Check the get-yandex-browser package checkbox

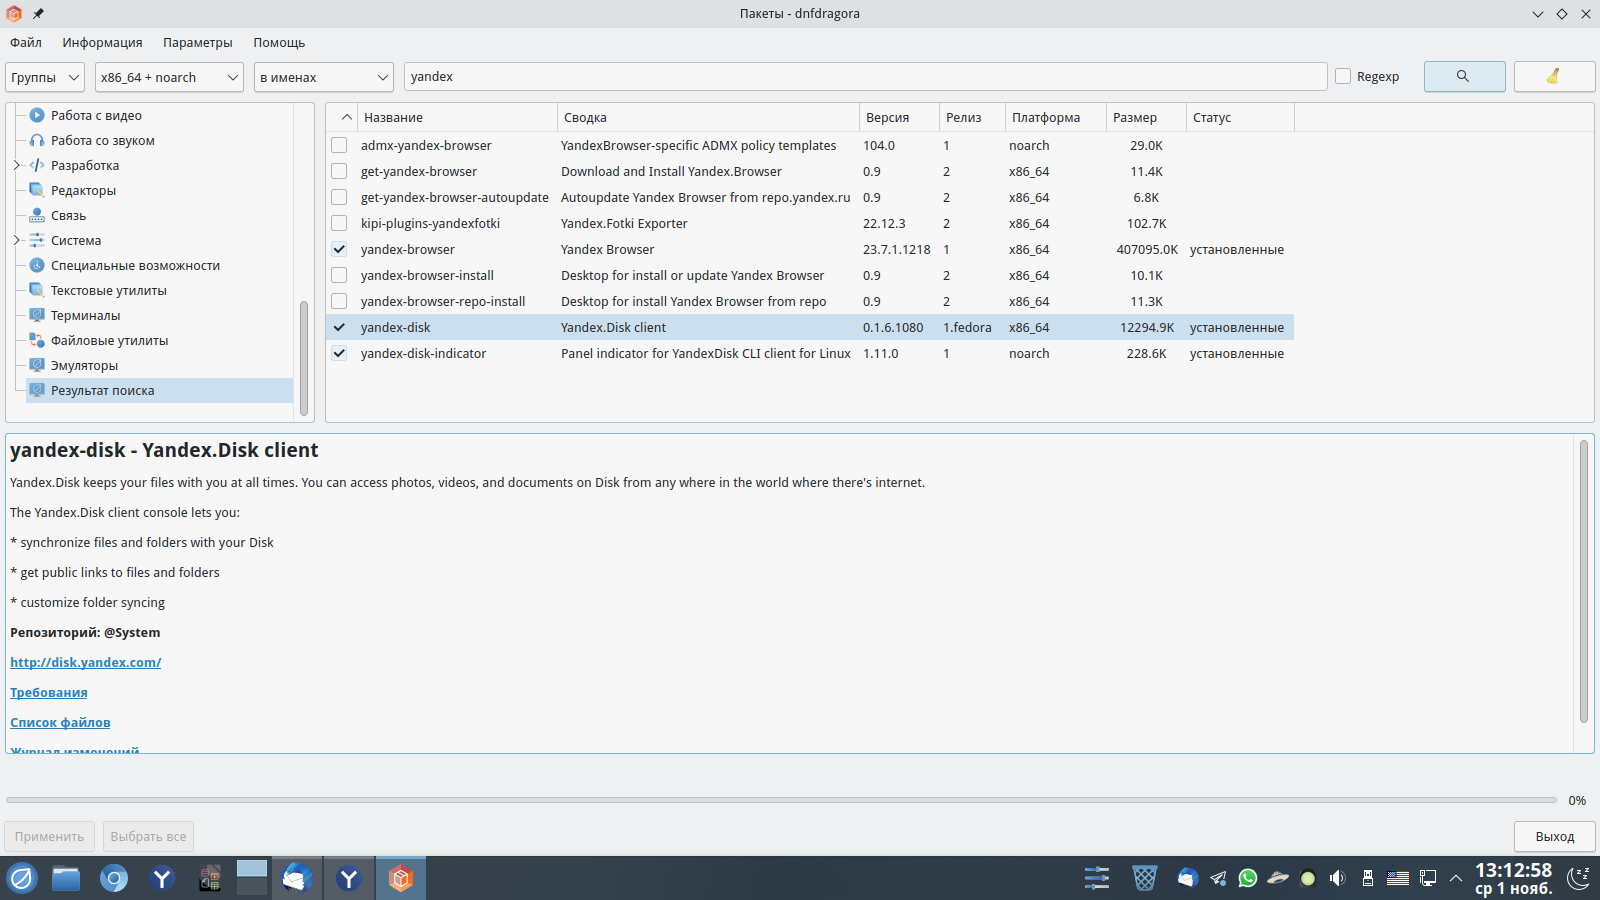[339, 171]
